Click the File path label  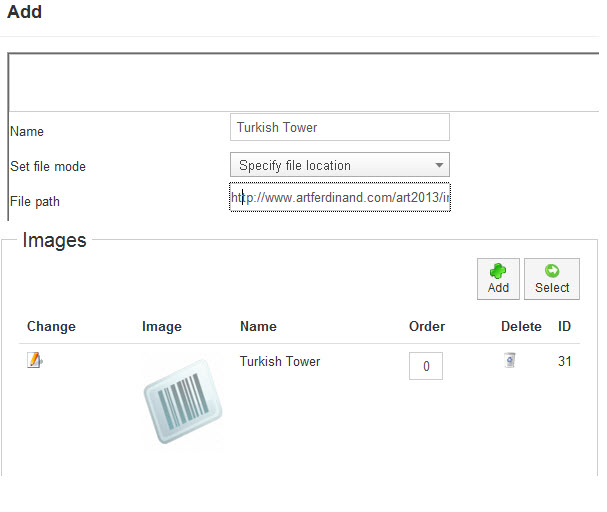35,201
